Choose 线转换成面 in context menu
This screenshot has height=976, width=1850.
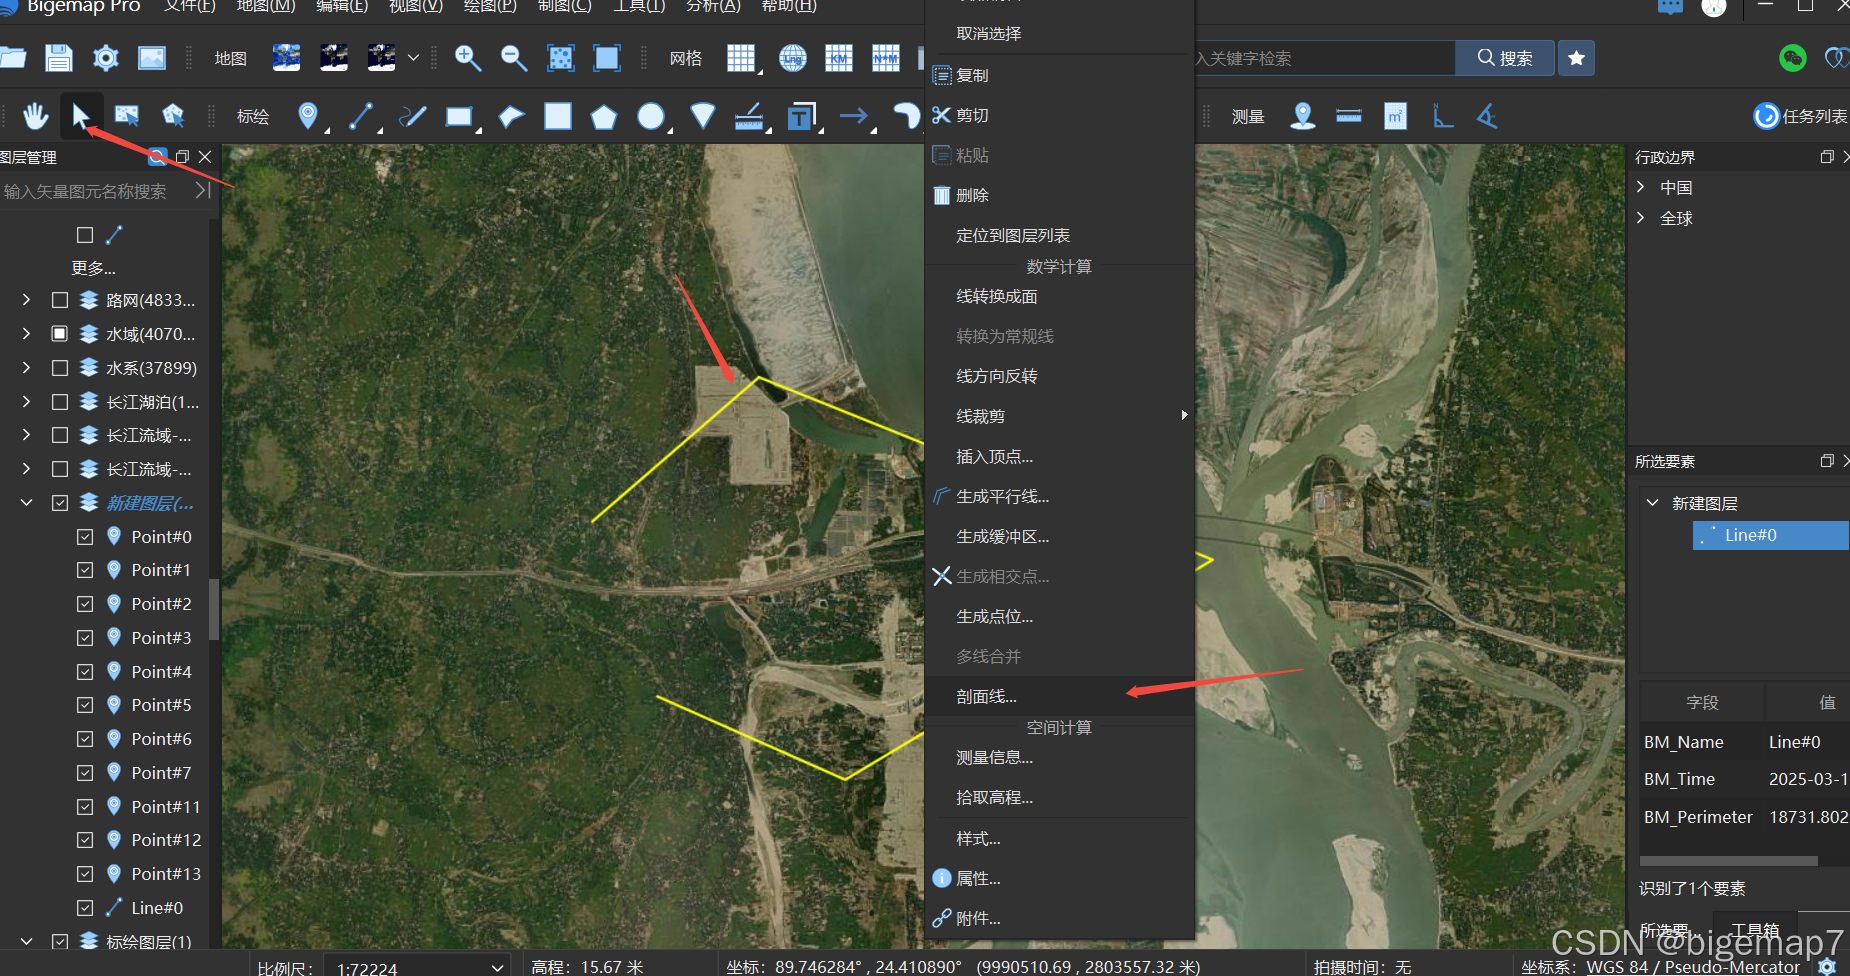[1060, 297]
